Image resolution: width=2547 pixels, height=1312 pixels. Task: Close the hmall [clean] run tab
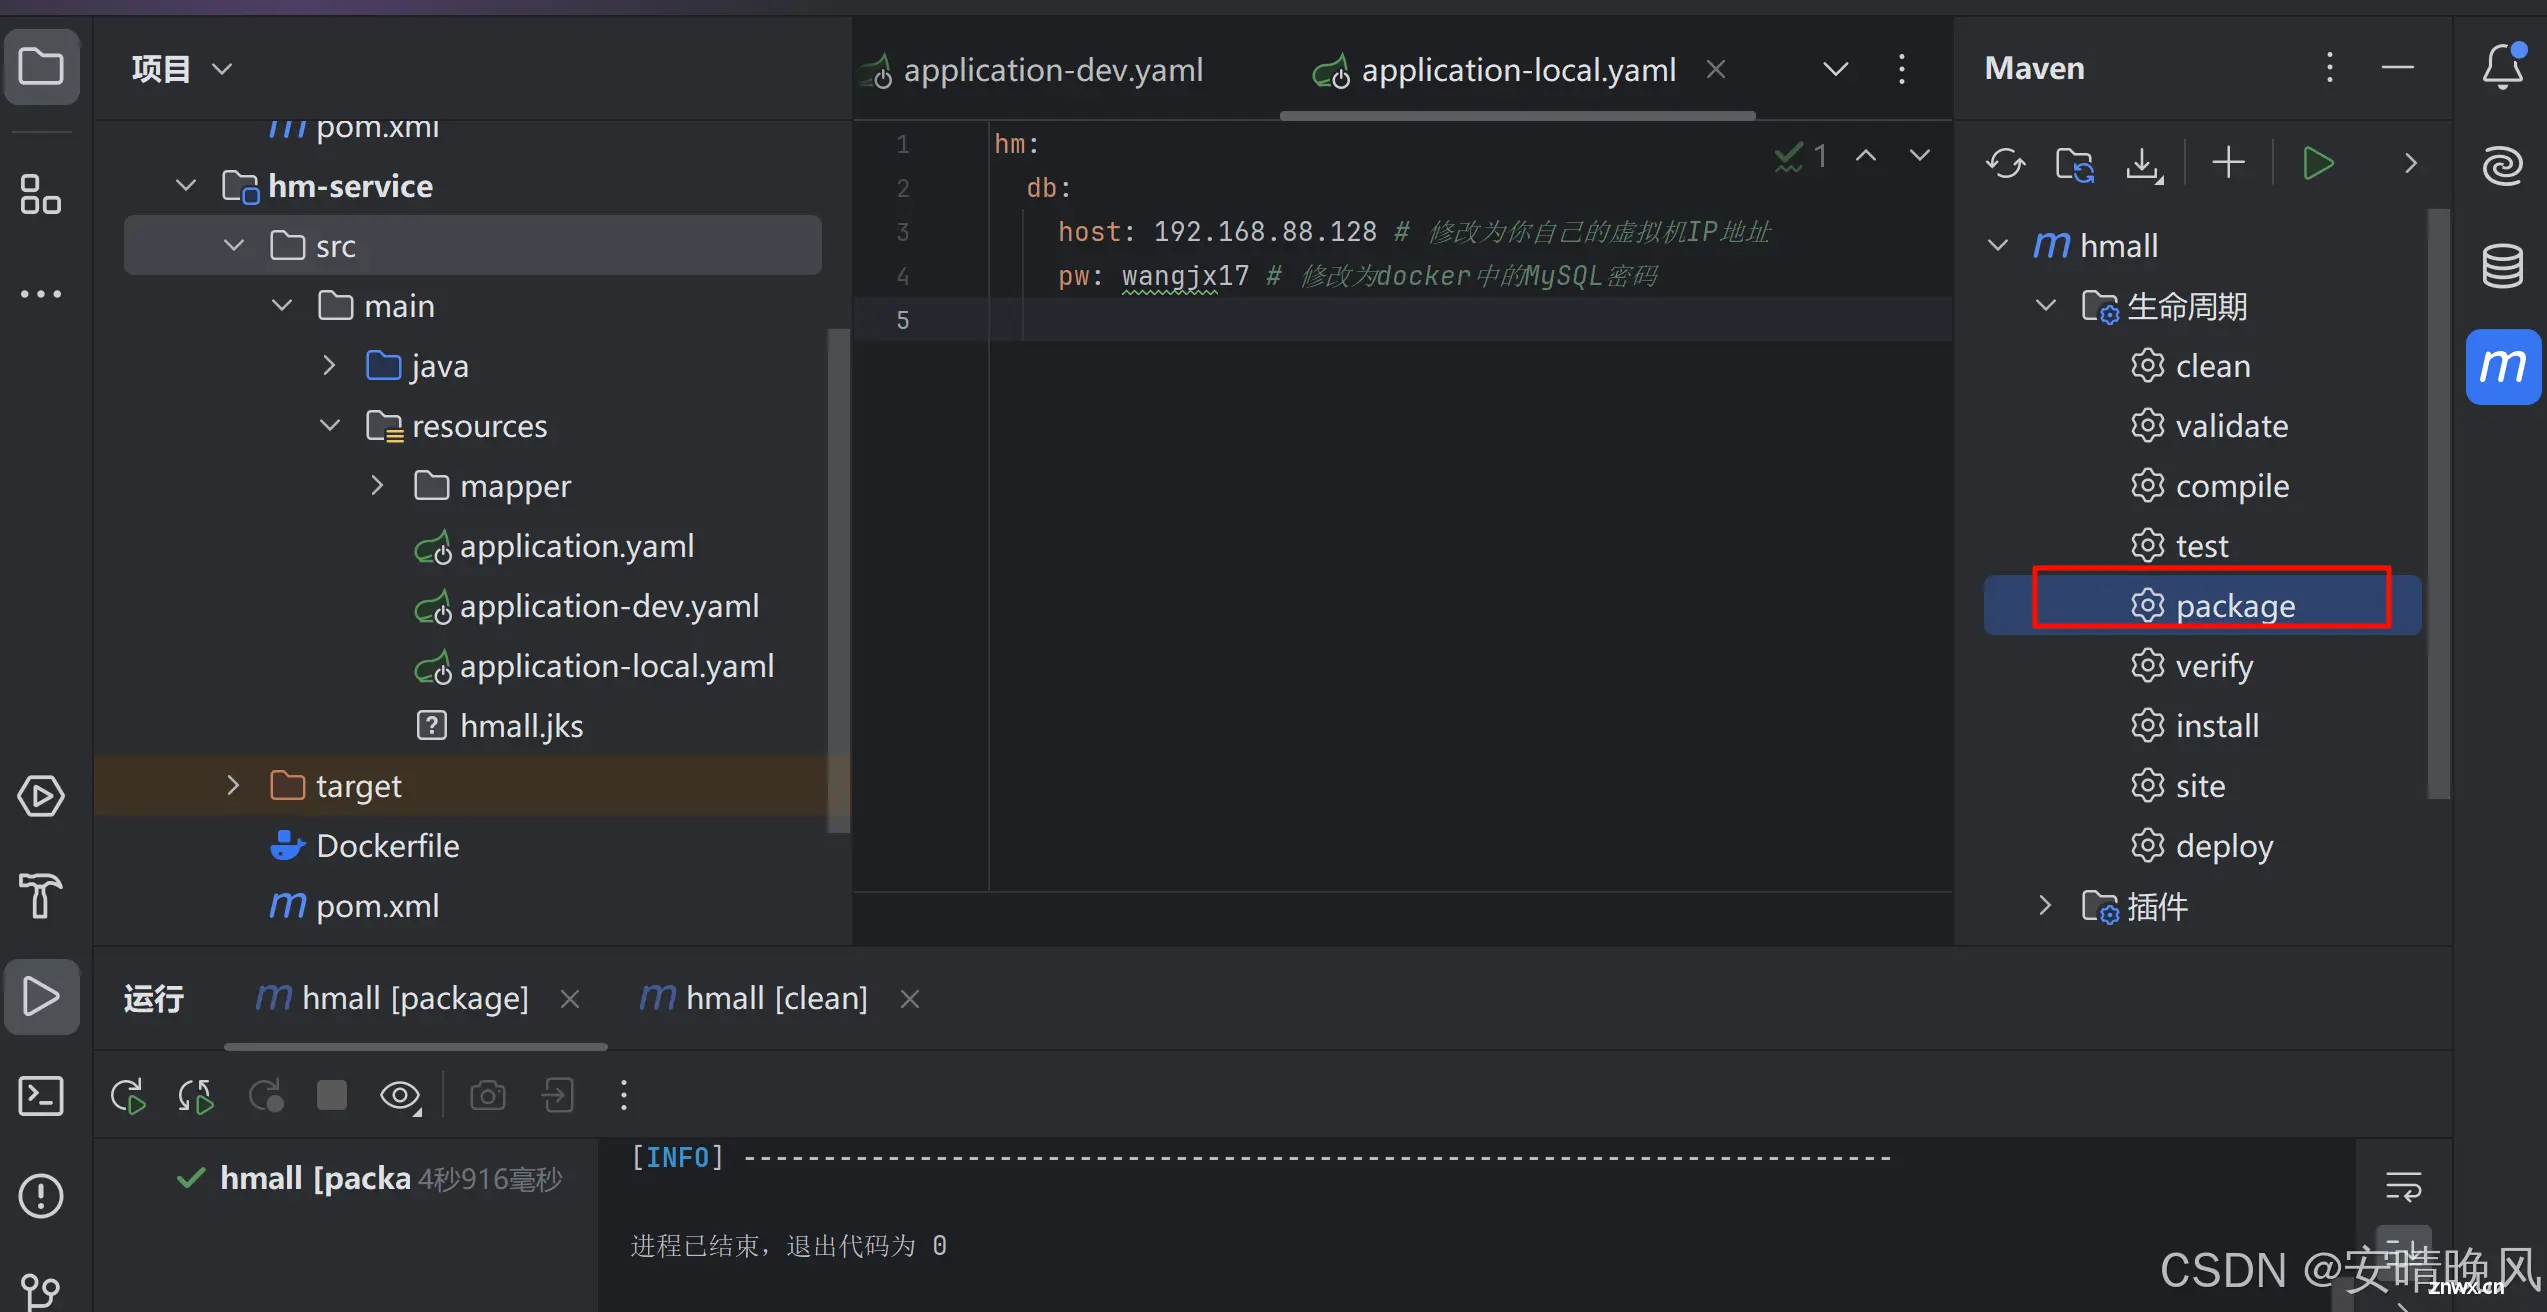coord(910,998)
